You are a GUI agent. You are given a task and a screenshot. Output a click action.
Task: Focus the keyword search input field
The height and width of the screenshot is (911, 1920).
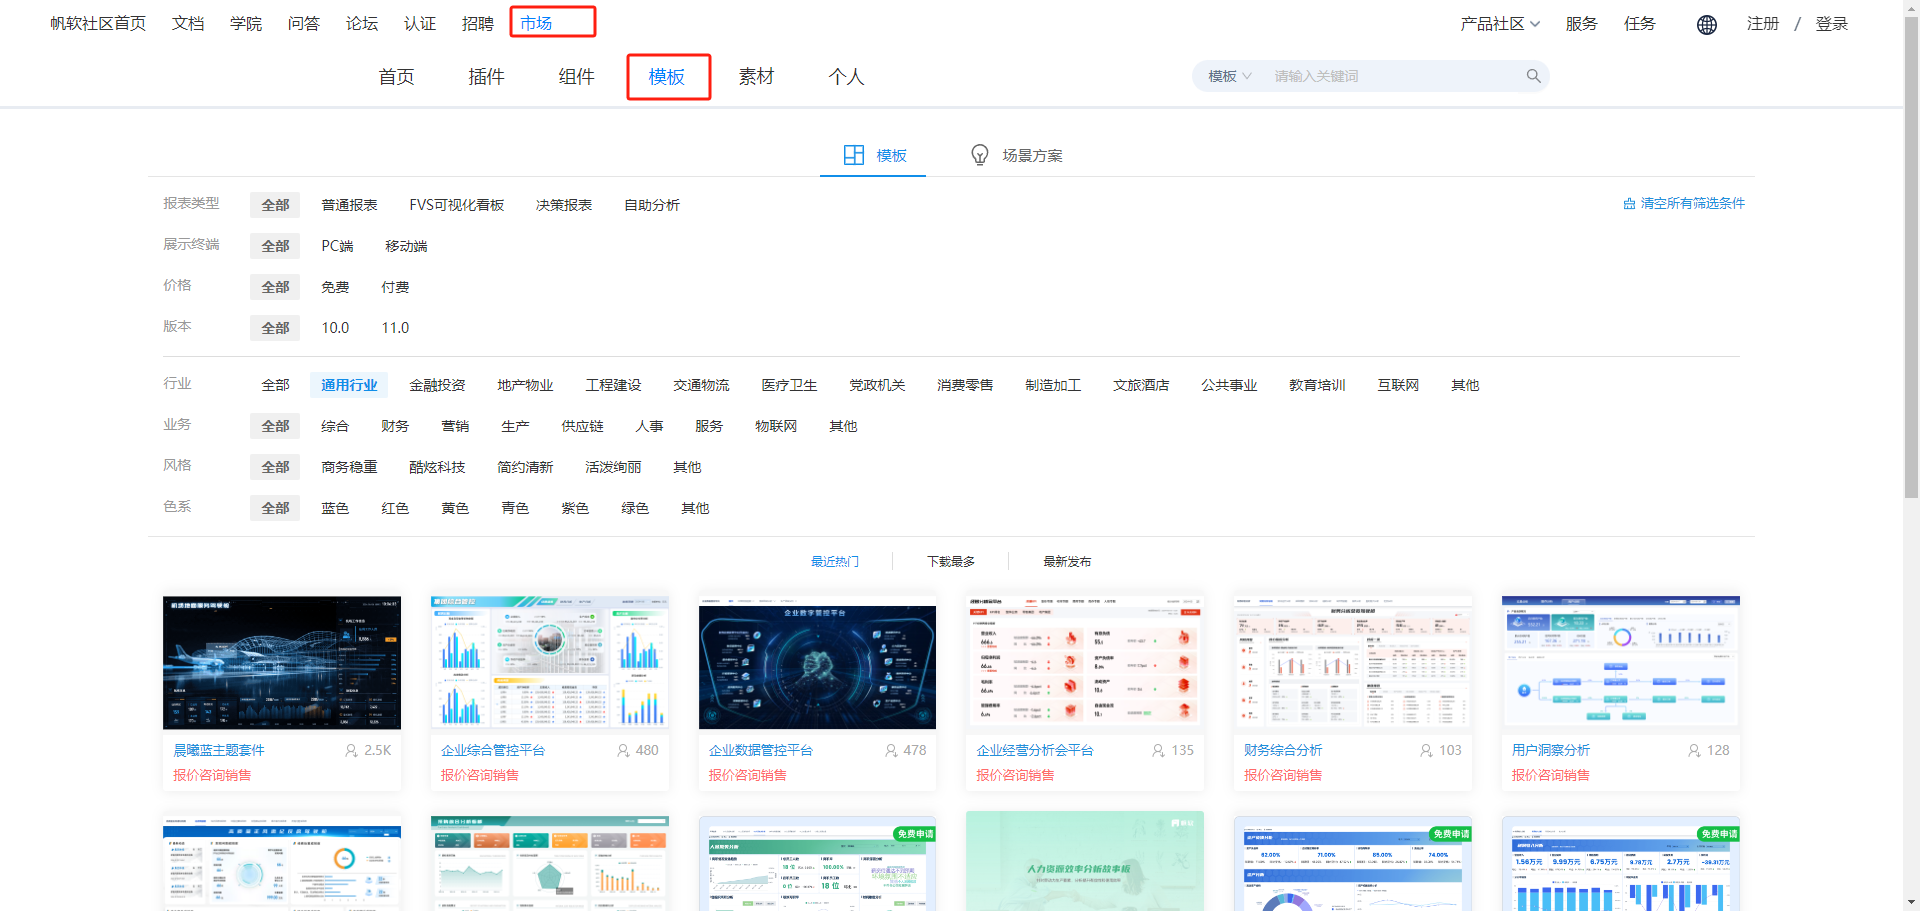[1395, 76]
